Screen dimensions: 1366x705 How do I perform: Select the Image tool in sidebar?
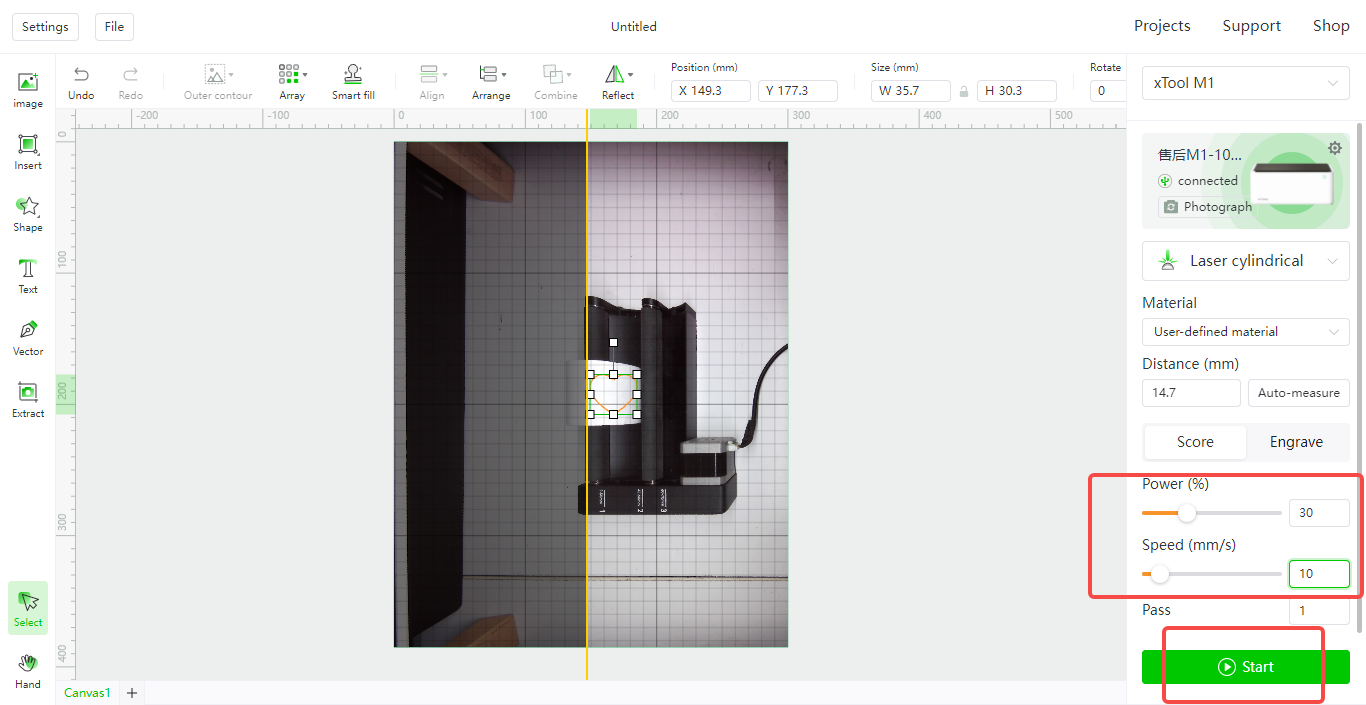point(28,89)
